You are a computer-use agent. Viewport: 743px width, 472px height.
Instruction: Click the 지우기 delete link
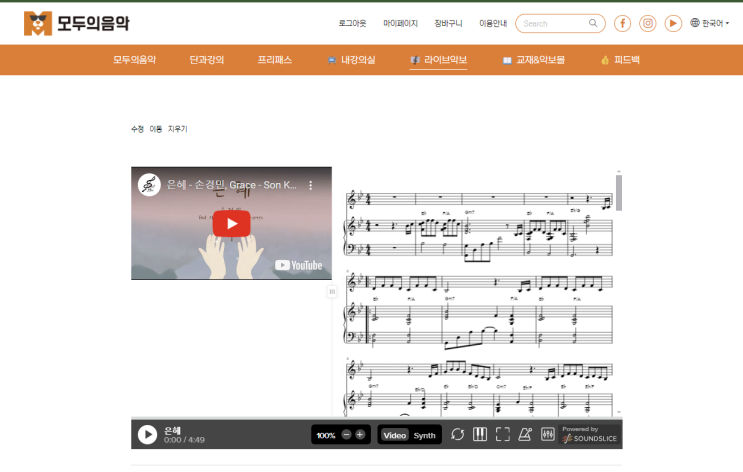(178, 129)
